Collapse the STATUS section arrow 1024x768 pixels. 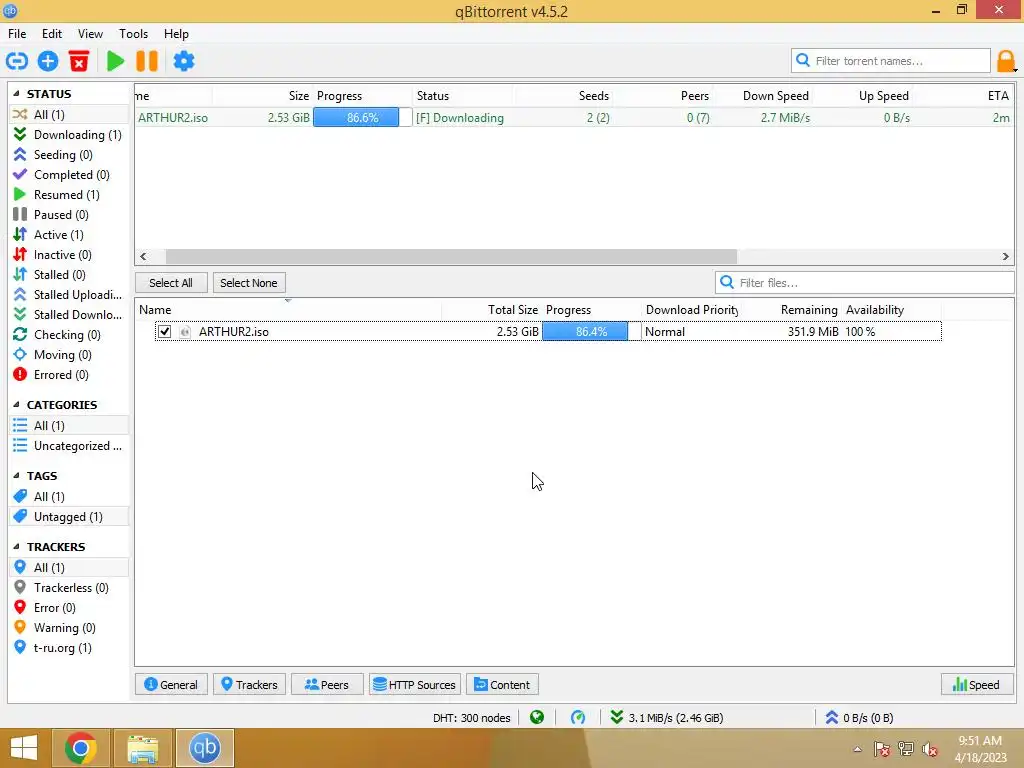[x=16, y=93]
